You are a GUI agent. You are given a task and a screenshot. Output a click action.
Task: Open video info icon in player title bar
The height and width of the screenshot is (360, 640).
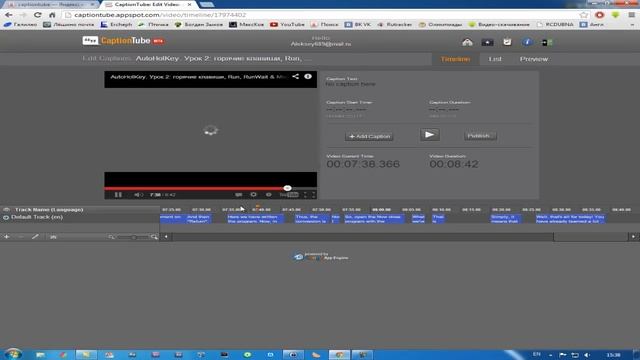[x=308, y=76]
